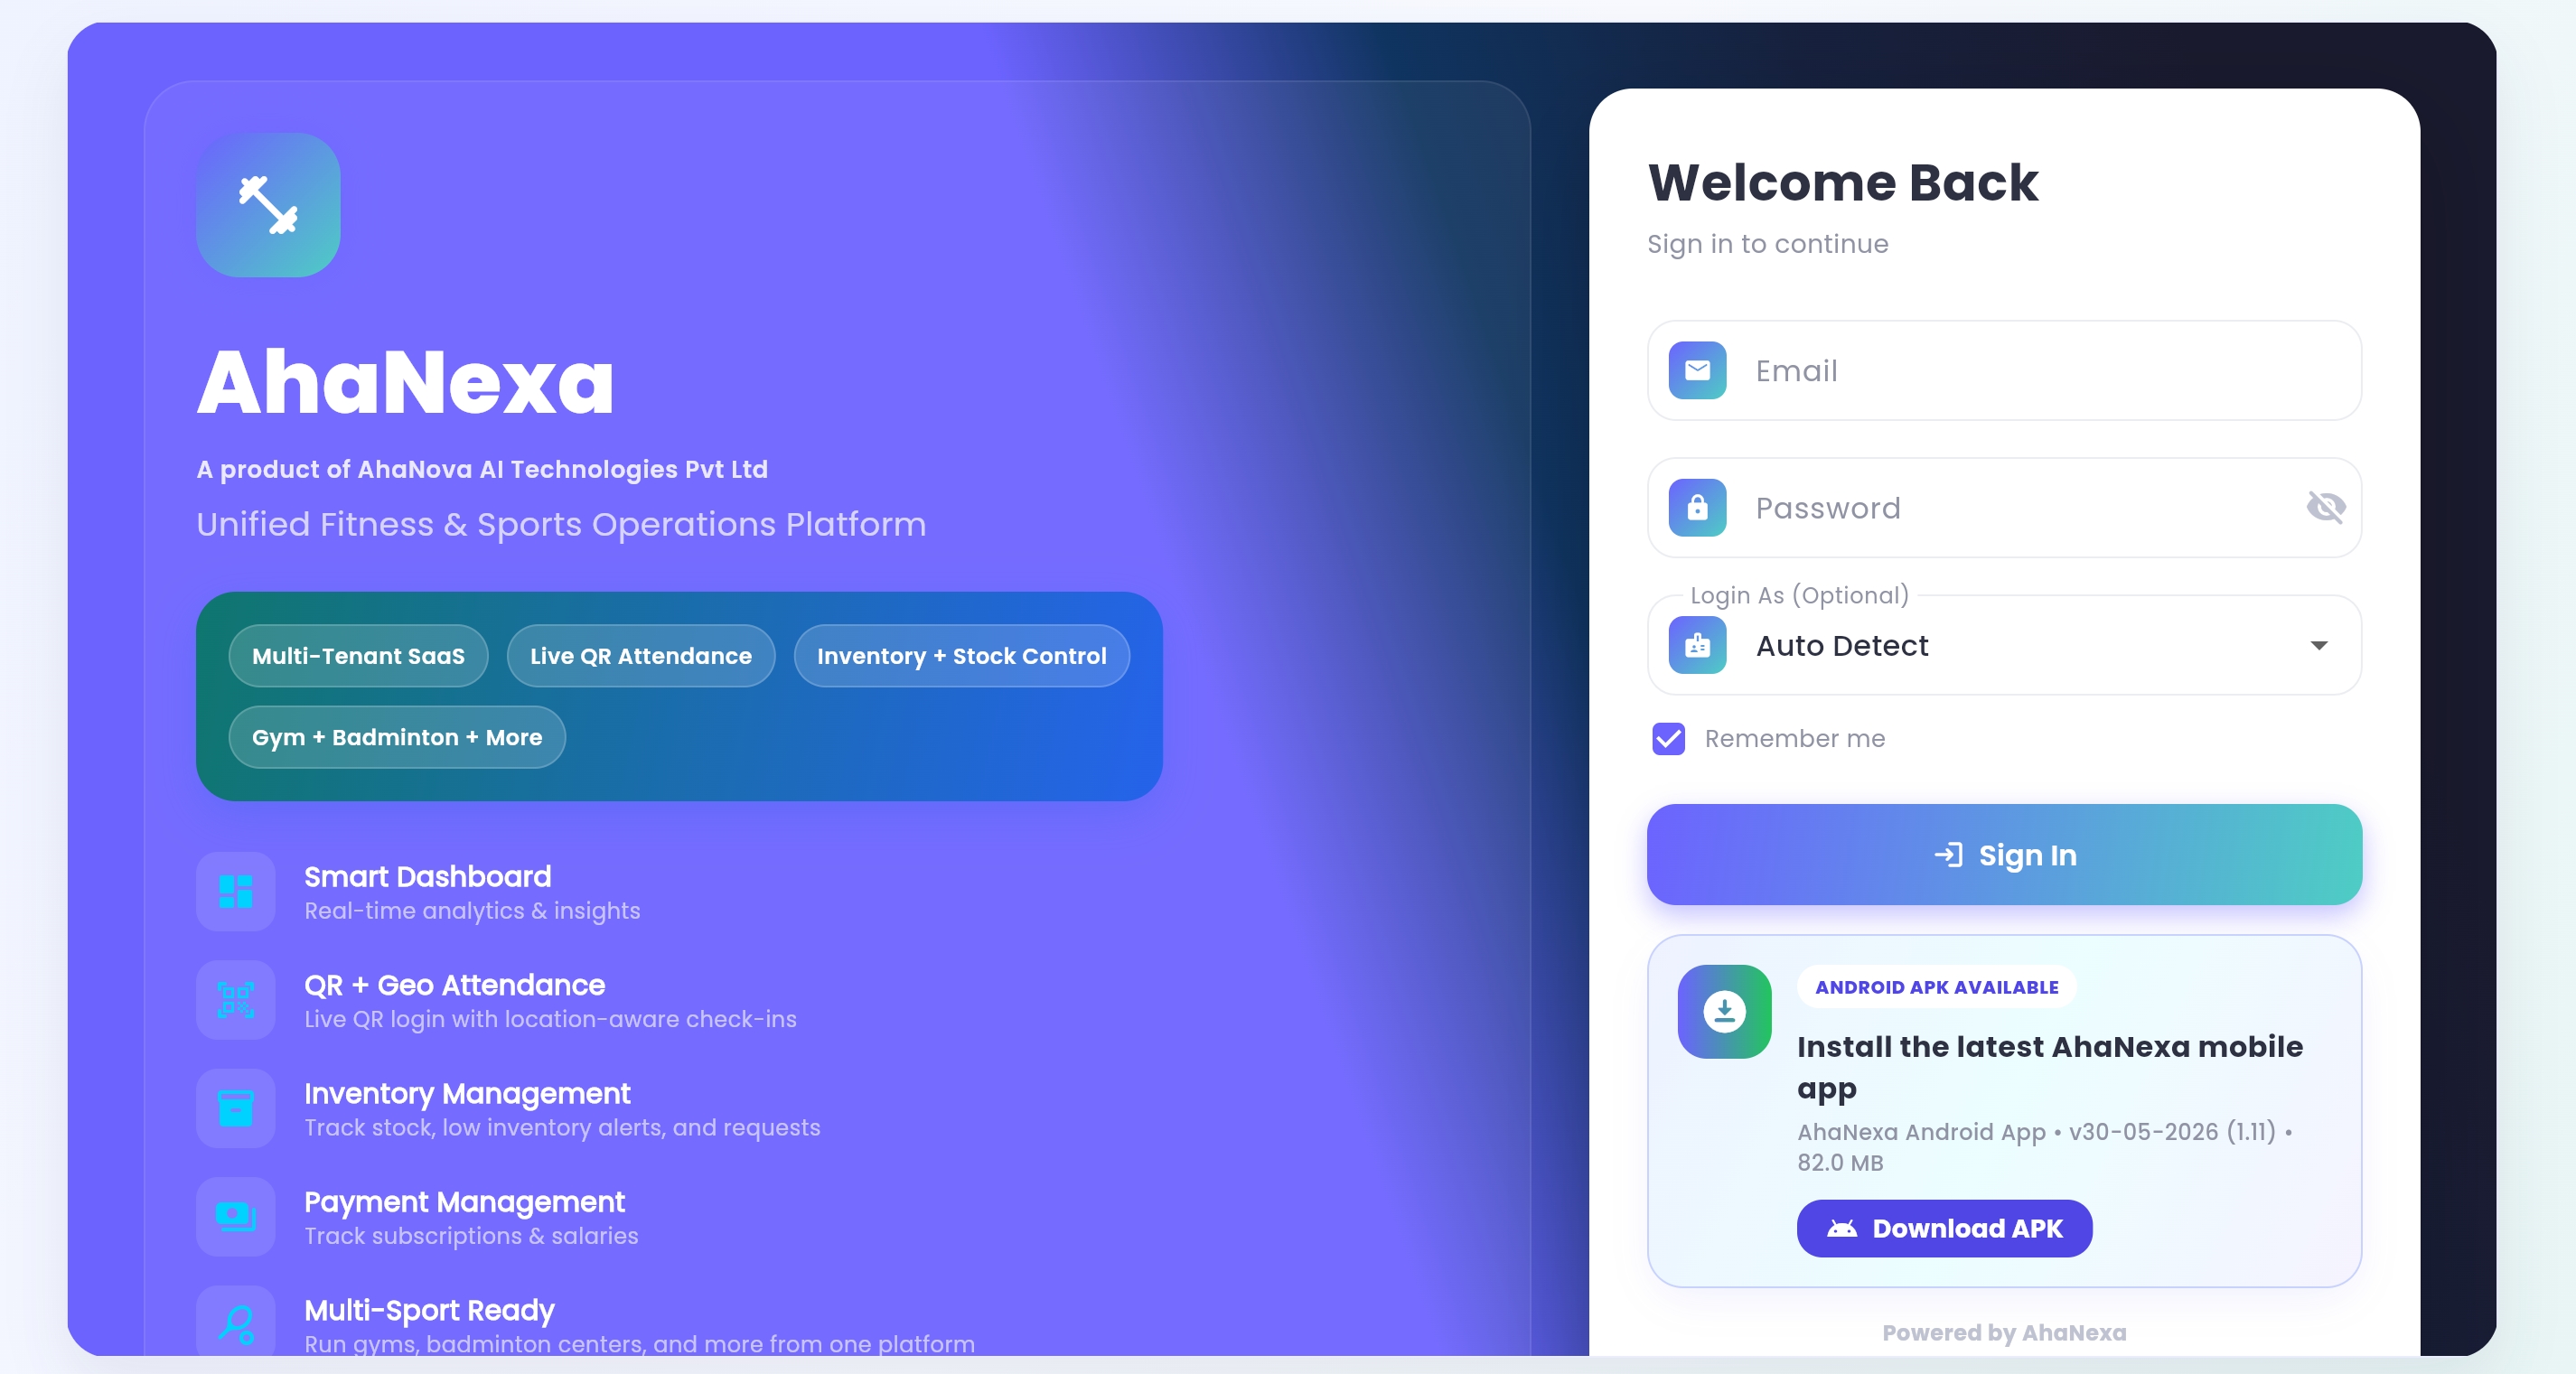The height and width of the screenshot is (1374, 2576).
Task: Click the Inventory Management heading
Action: [x=467, y=1093]
